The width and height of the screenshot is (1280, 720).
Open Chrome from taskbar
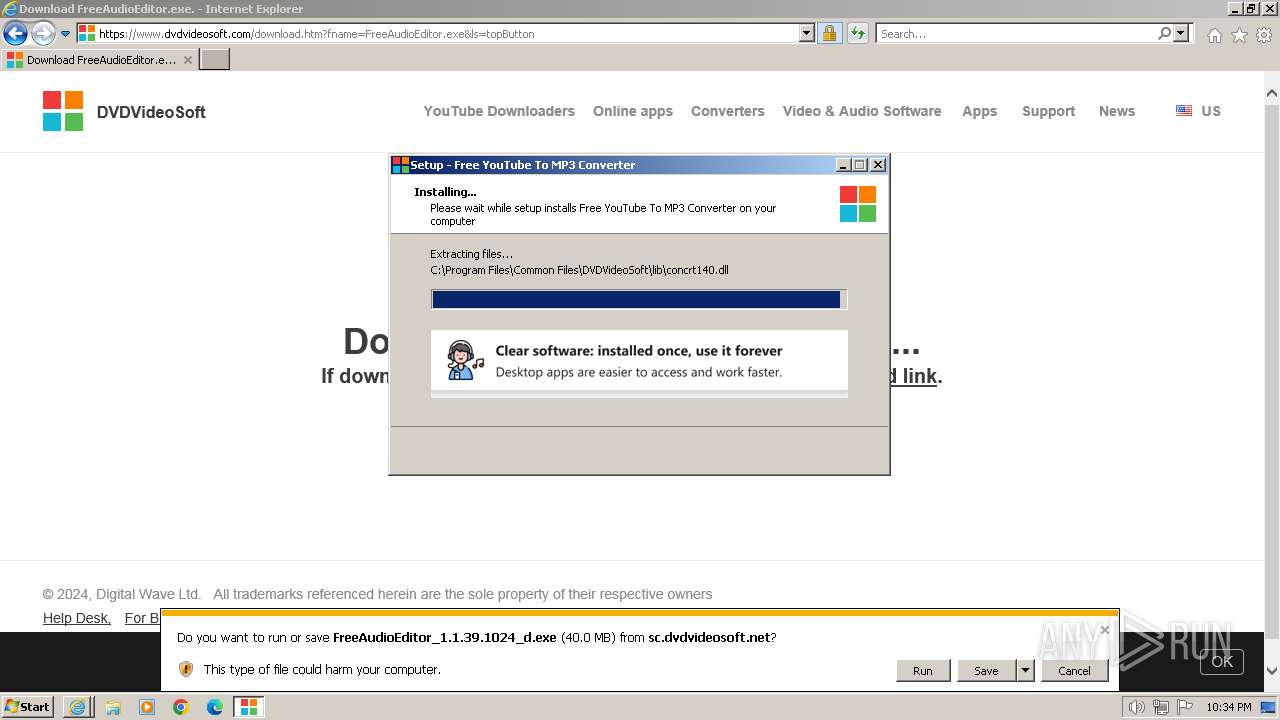click(181, 707)
